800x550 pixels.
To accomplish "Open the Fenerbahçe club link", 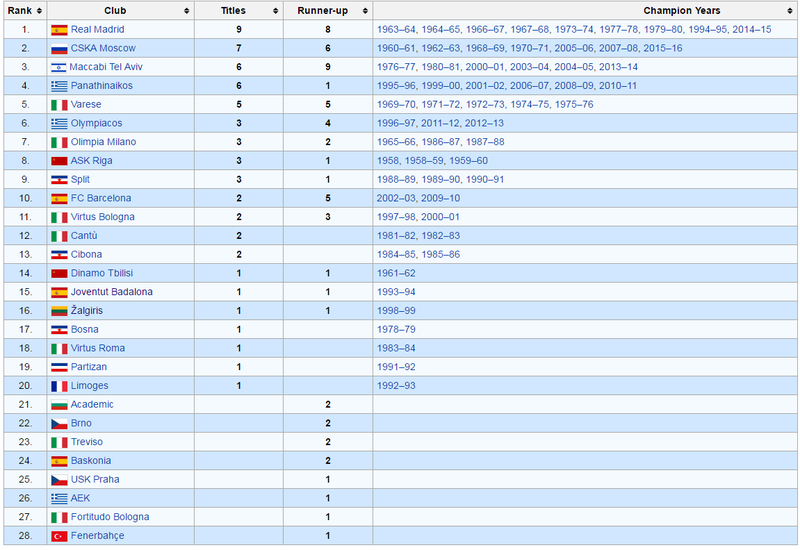I will [x=97, y=536].
